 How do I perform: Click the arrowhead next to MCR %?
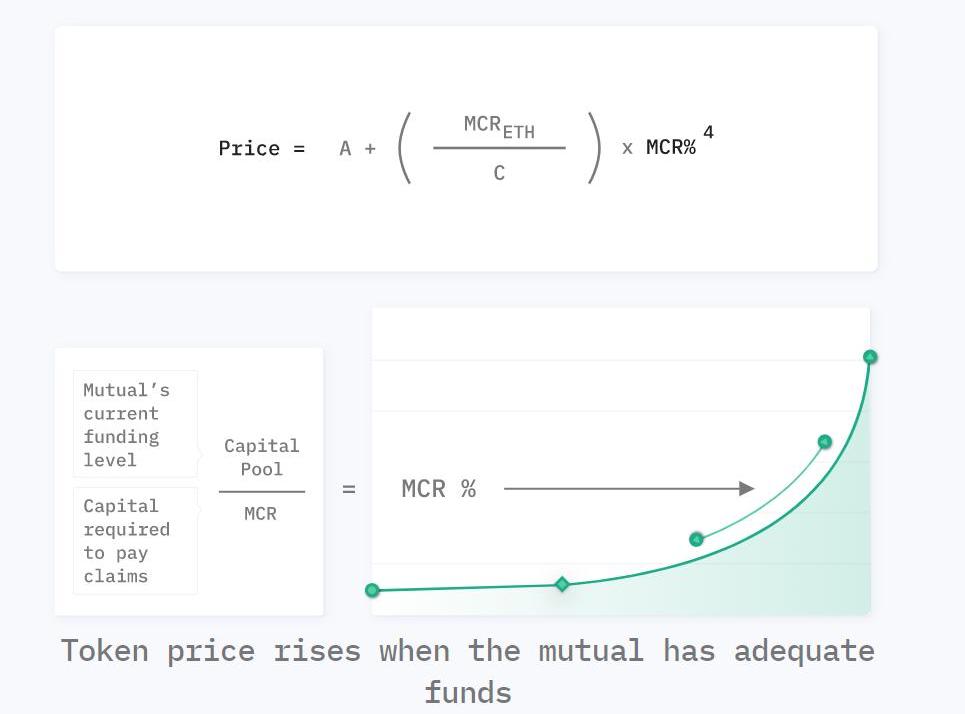[746, 489]
